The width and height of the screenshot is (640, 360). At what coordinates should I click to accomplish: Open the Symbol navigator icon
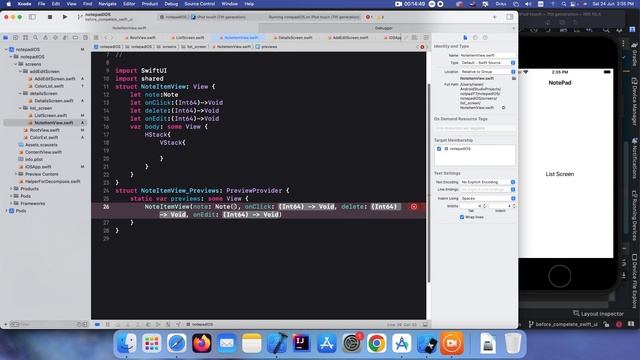25,38
